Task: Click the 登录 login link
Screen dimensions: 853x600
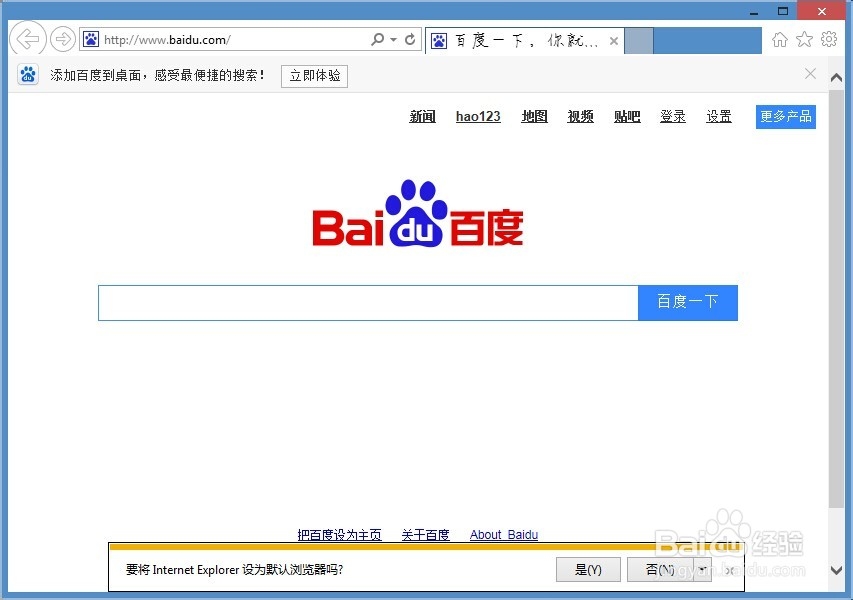Action: coord(672,116)
